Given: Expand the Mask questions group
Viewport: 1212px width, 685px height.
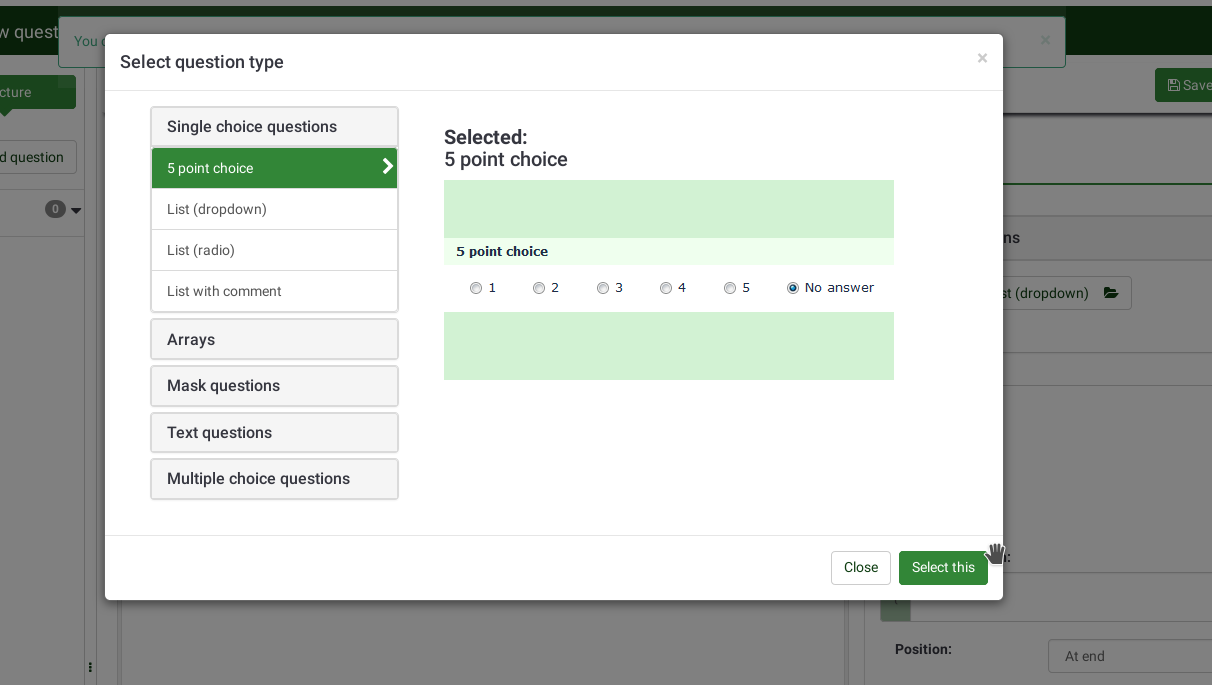Looking at the screenshot, I should pyautogui.click(x=274, y=386).
